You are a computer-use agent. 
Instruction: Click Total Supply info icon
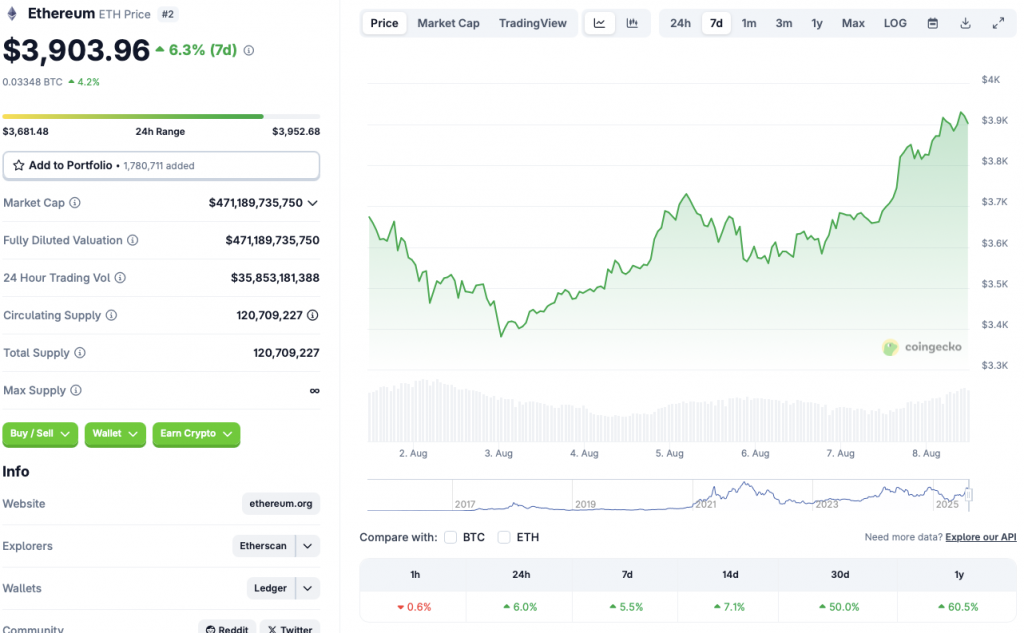coord(80,353)
